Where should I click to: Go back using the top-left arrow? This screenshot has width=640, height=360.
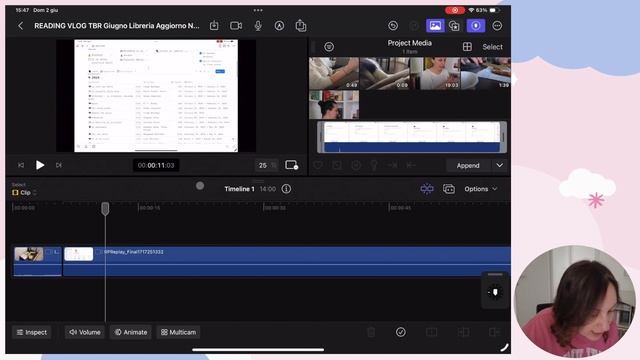click(20, 26)
